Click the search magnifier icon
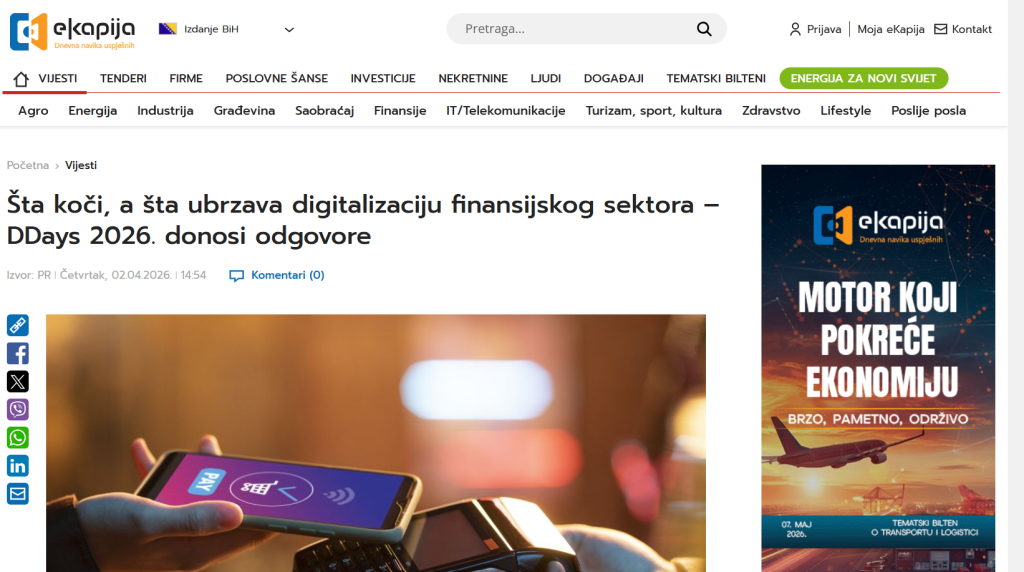The height and width of the screenshot is (572, 1024). pos(704,29)
